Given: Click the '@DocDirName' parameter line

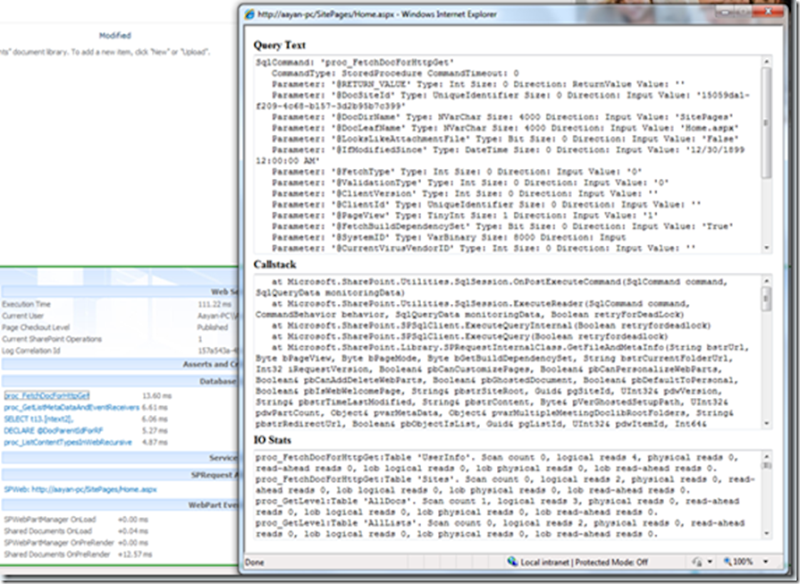Looking at the screenshot, I should click(x=503, y=117).
